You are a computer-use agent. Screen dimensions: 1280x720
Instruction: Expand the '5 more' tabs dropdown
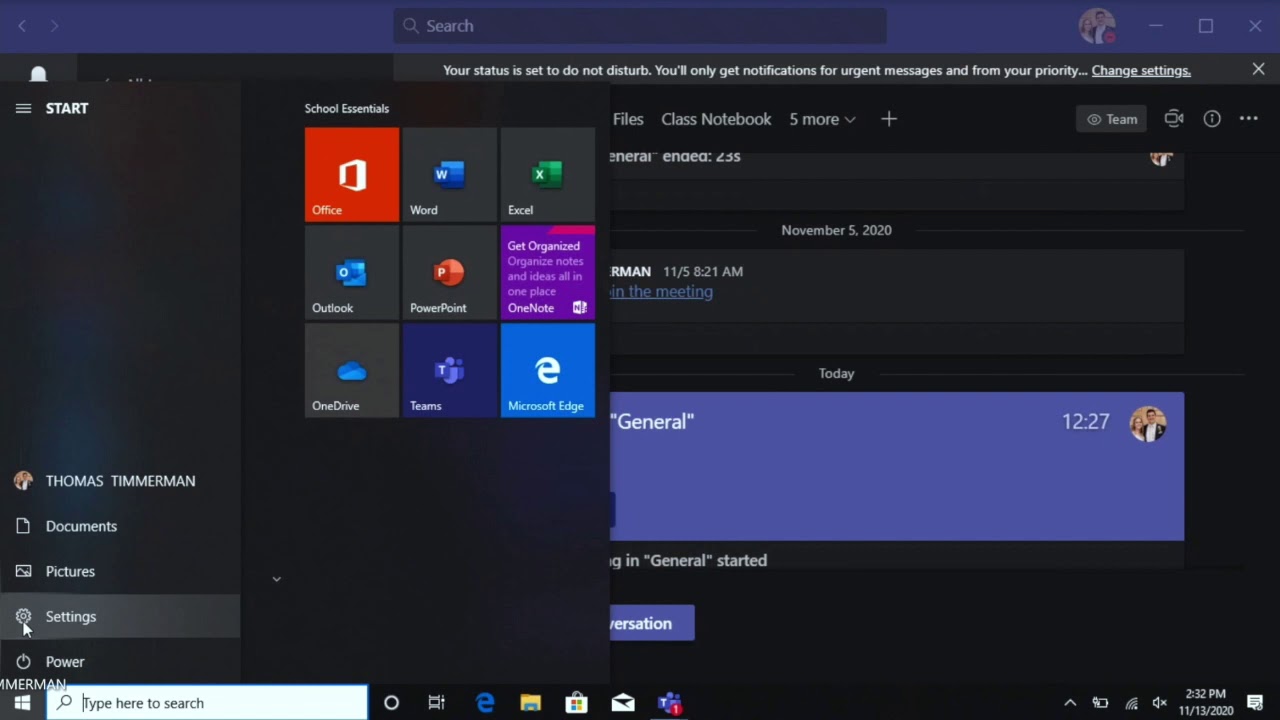tap(822, 119)
